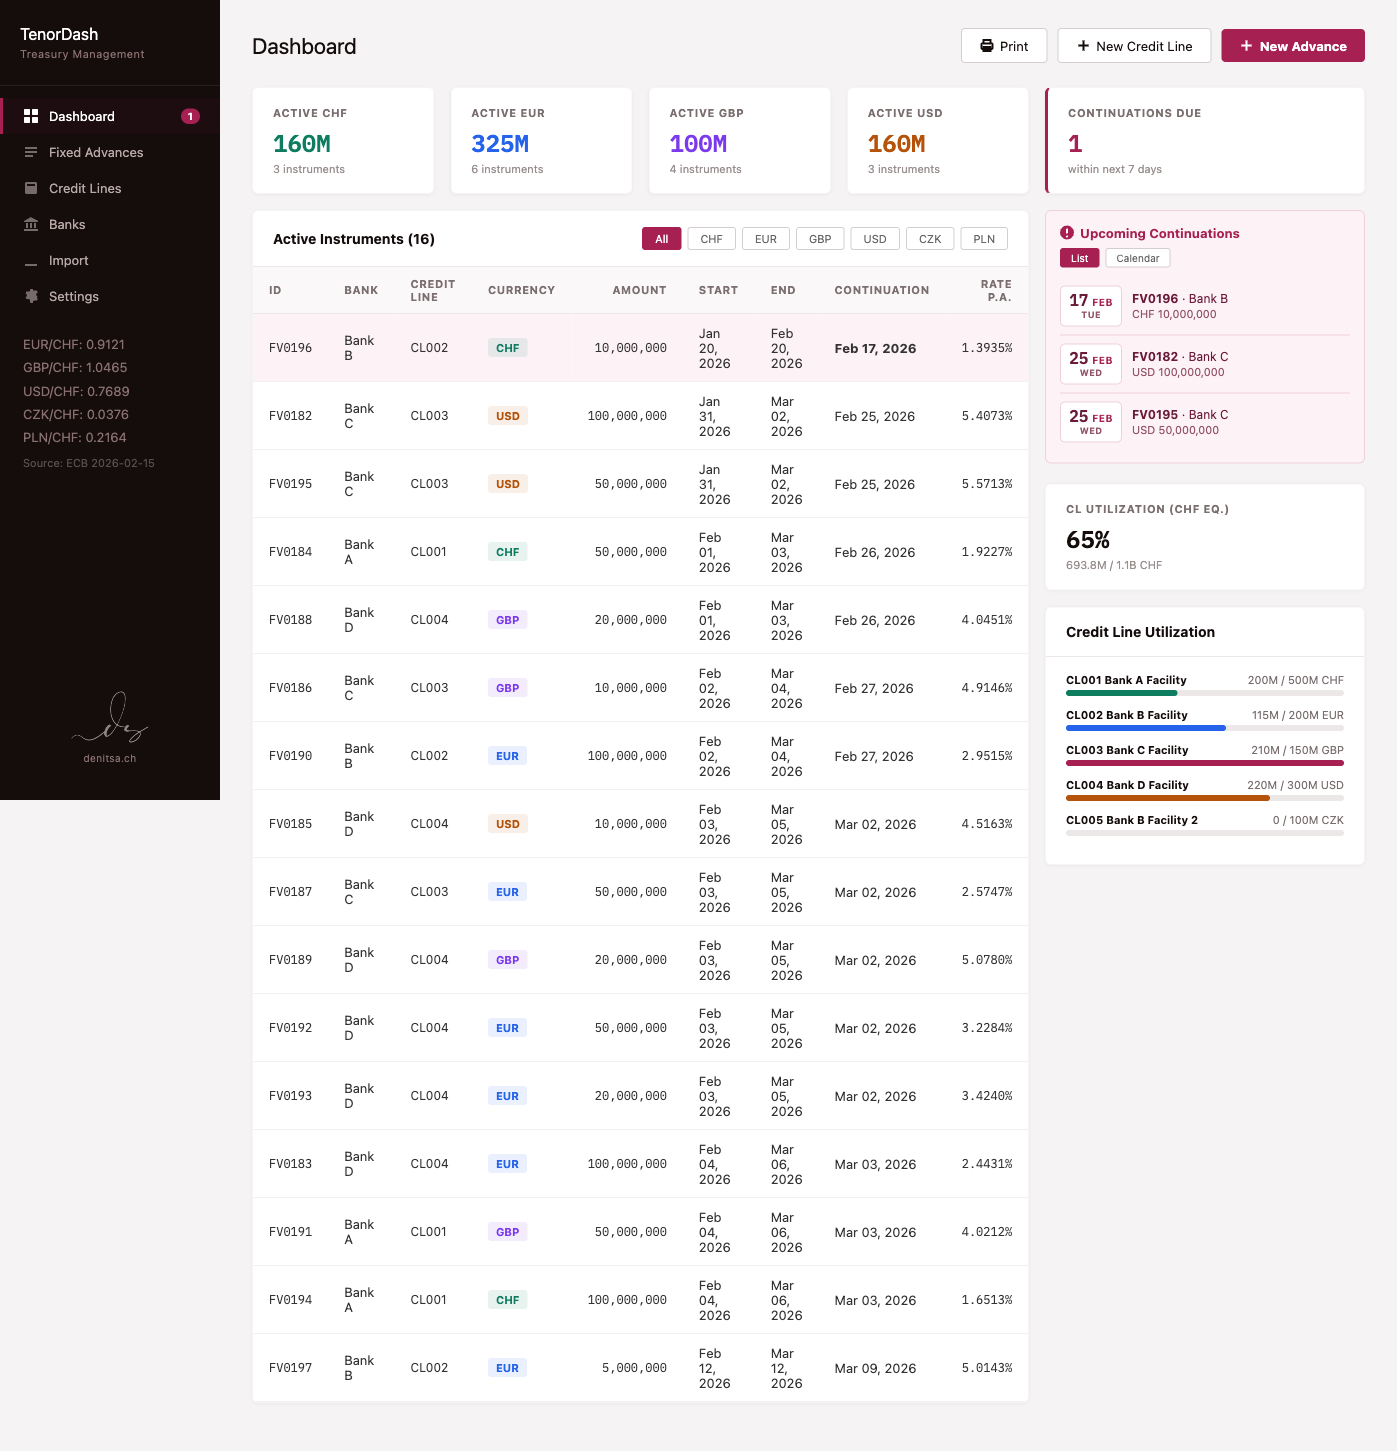This screenshot has height=1451, width=1397.
Task: Filter instruments by PLN currency
Action: point(983,239)
